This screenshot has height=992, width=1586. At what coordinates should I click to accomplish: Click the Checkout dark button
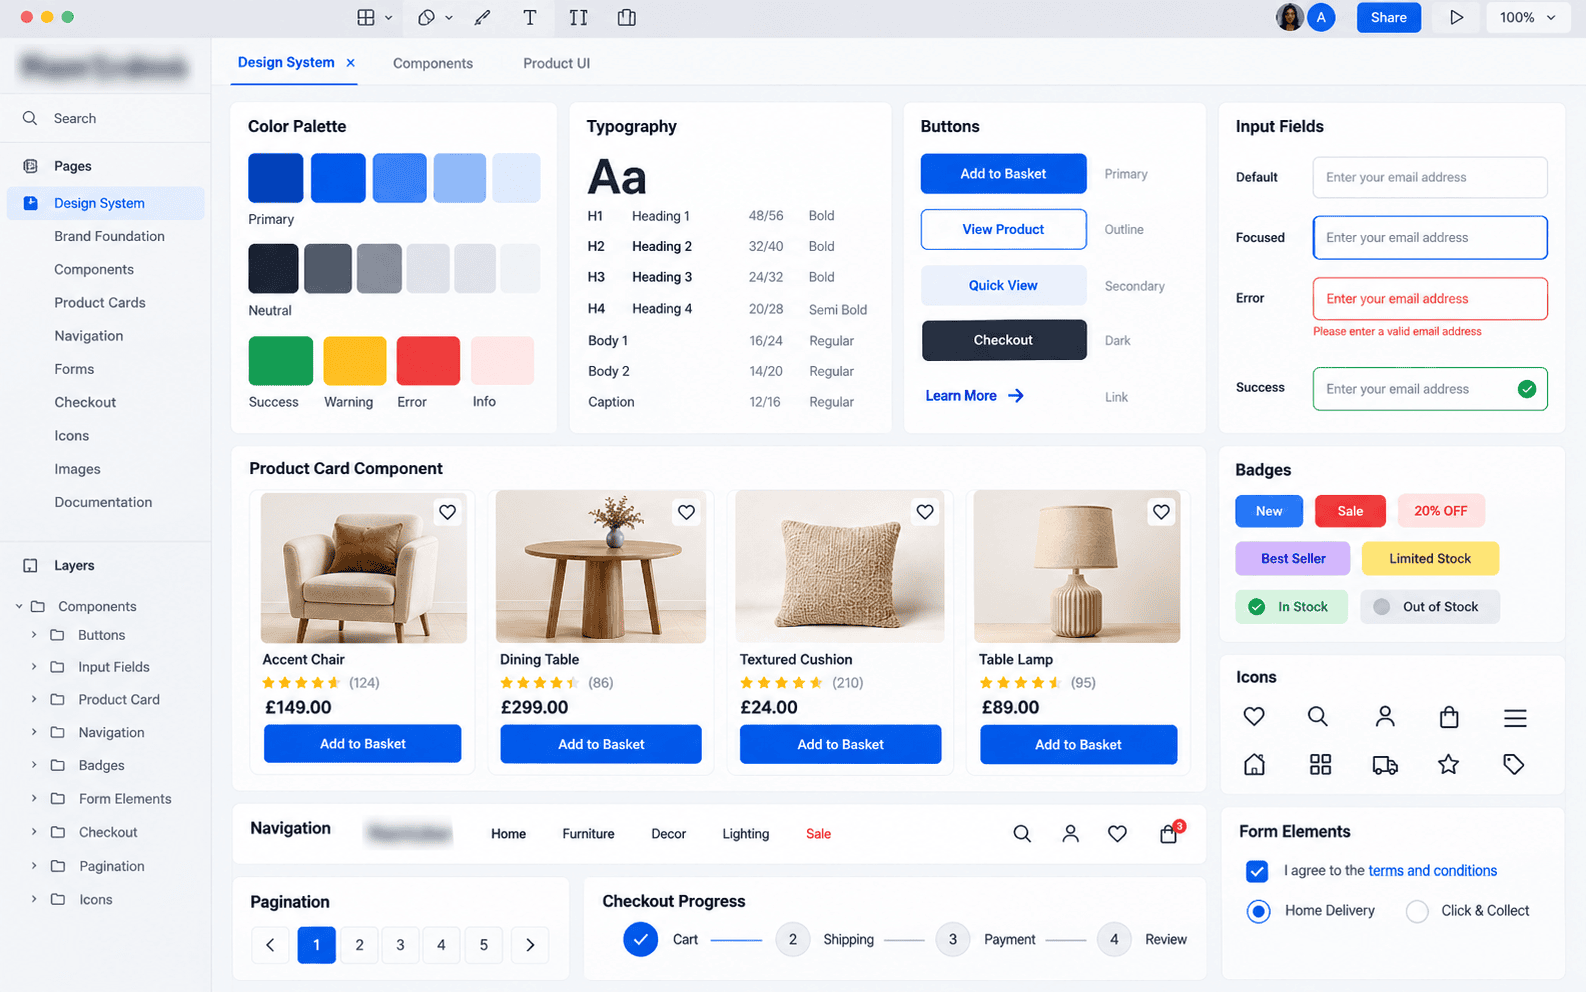coord(1003,340)
